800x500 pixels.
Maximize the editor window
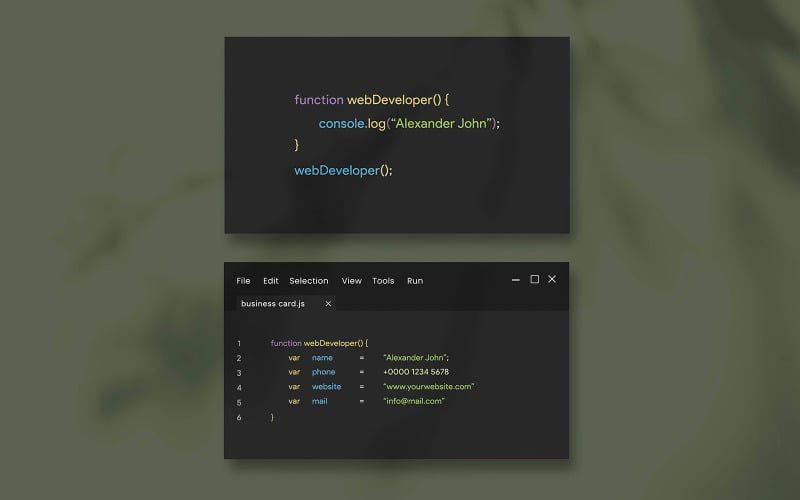pyautogui.click(x=534, y=279)
